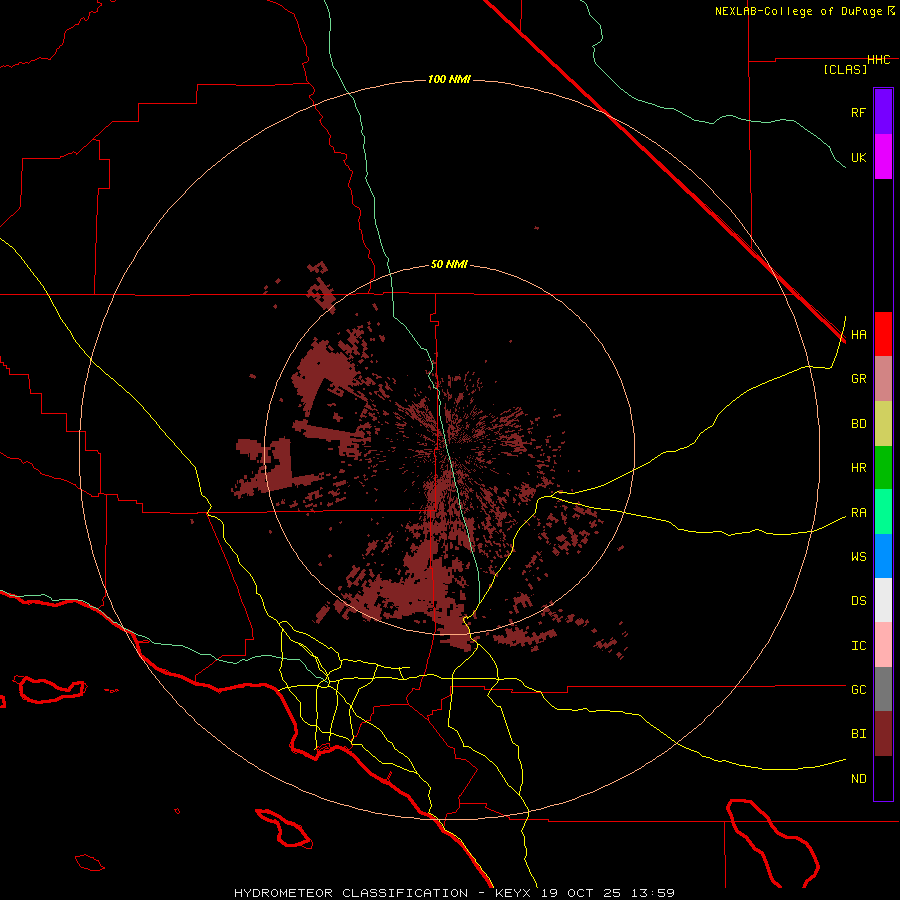The width and height of the screenshot is (900, 900).
Task: Click the HYDROMETEOR CLASSIFICATION title text
Action: (x=351, y=893)
